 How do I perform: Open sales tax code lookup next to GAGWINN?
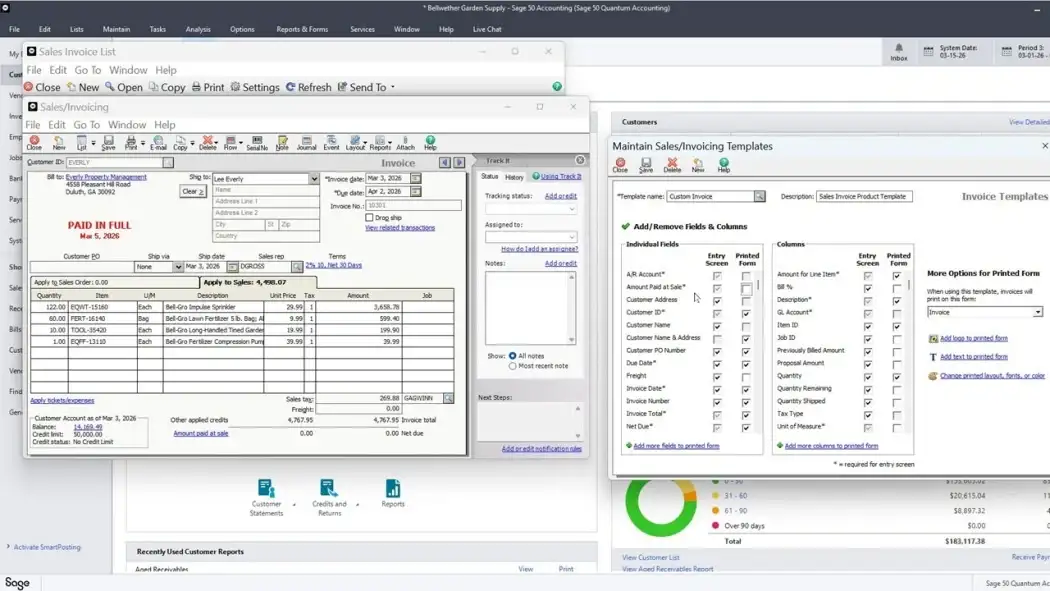click(448, 398)
